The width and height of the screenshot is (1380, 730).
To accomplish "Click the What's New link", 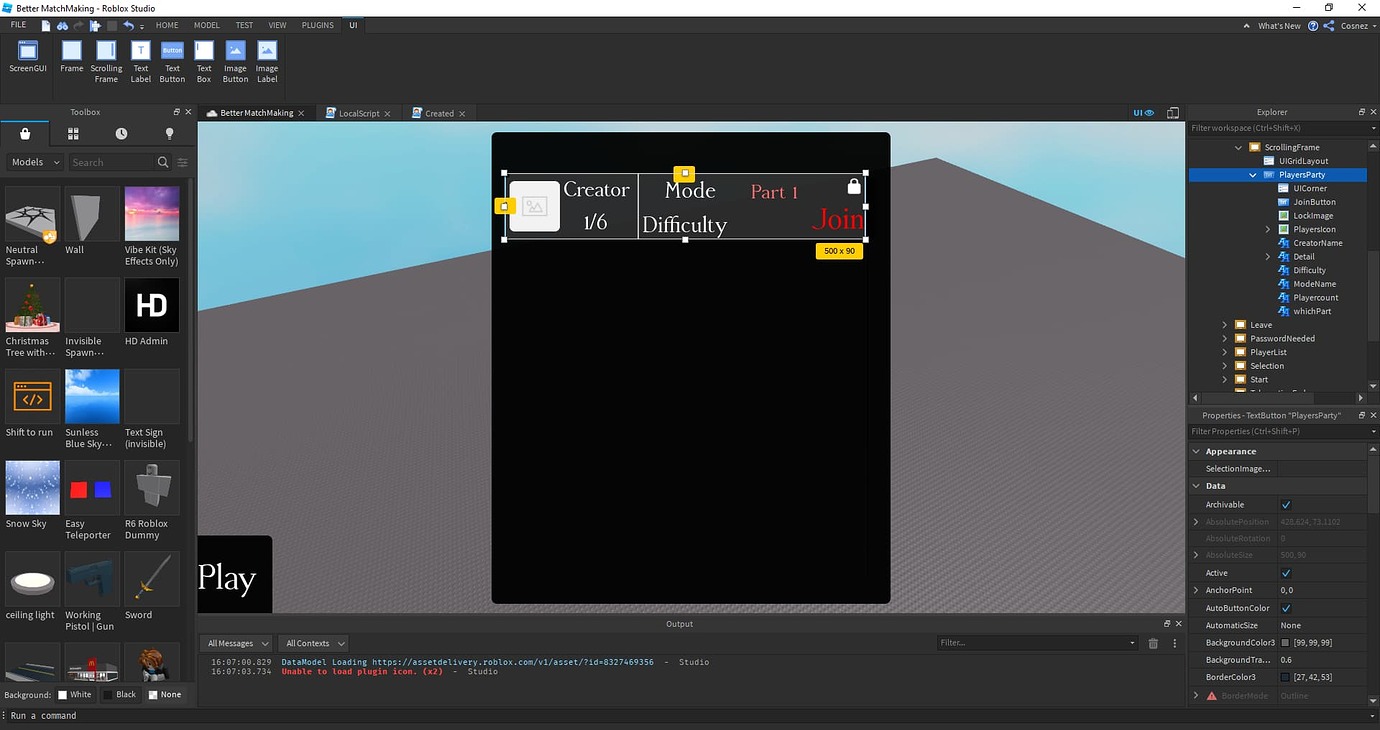I will pyautogui.click(x=1279, y=26).
